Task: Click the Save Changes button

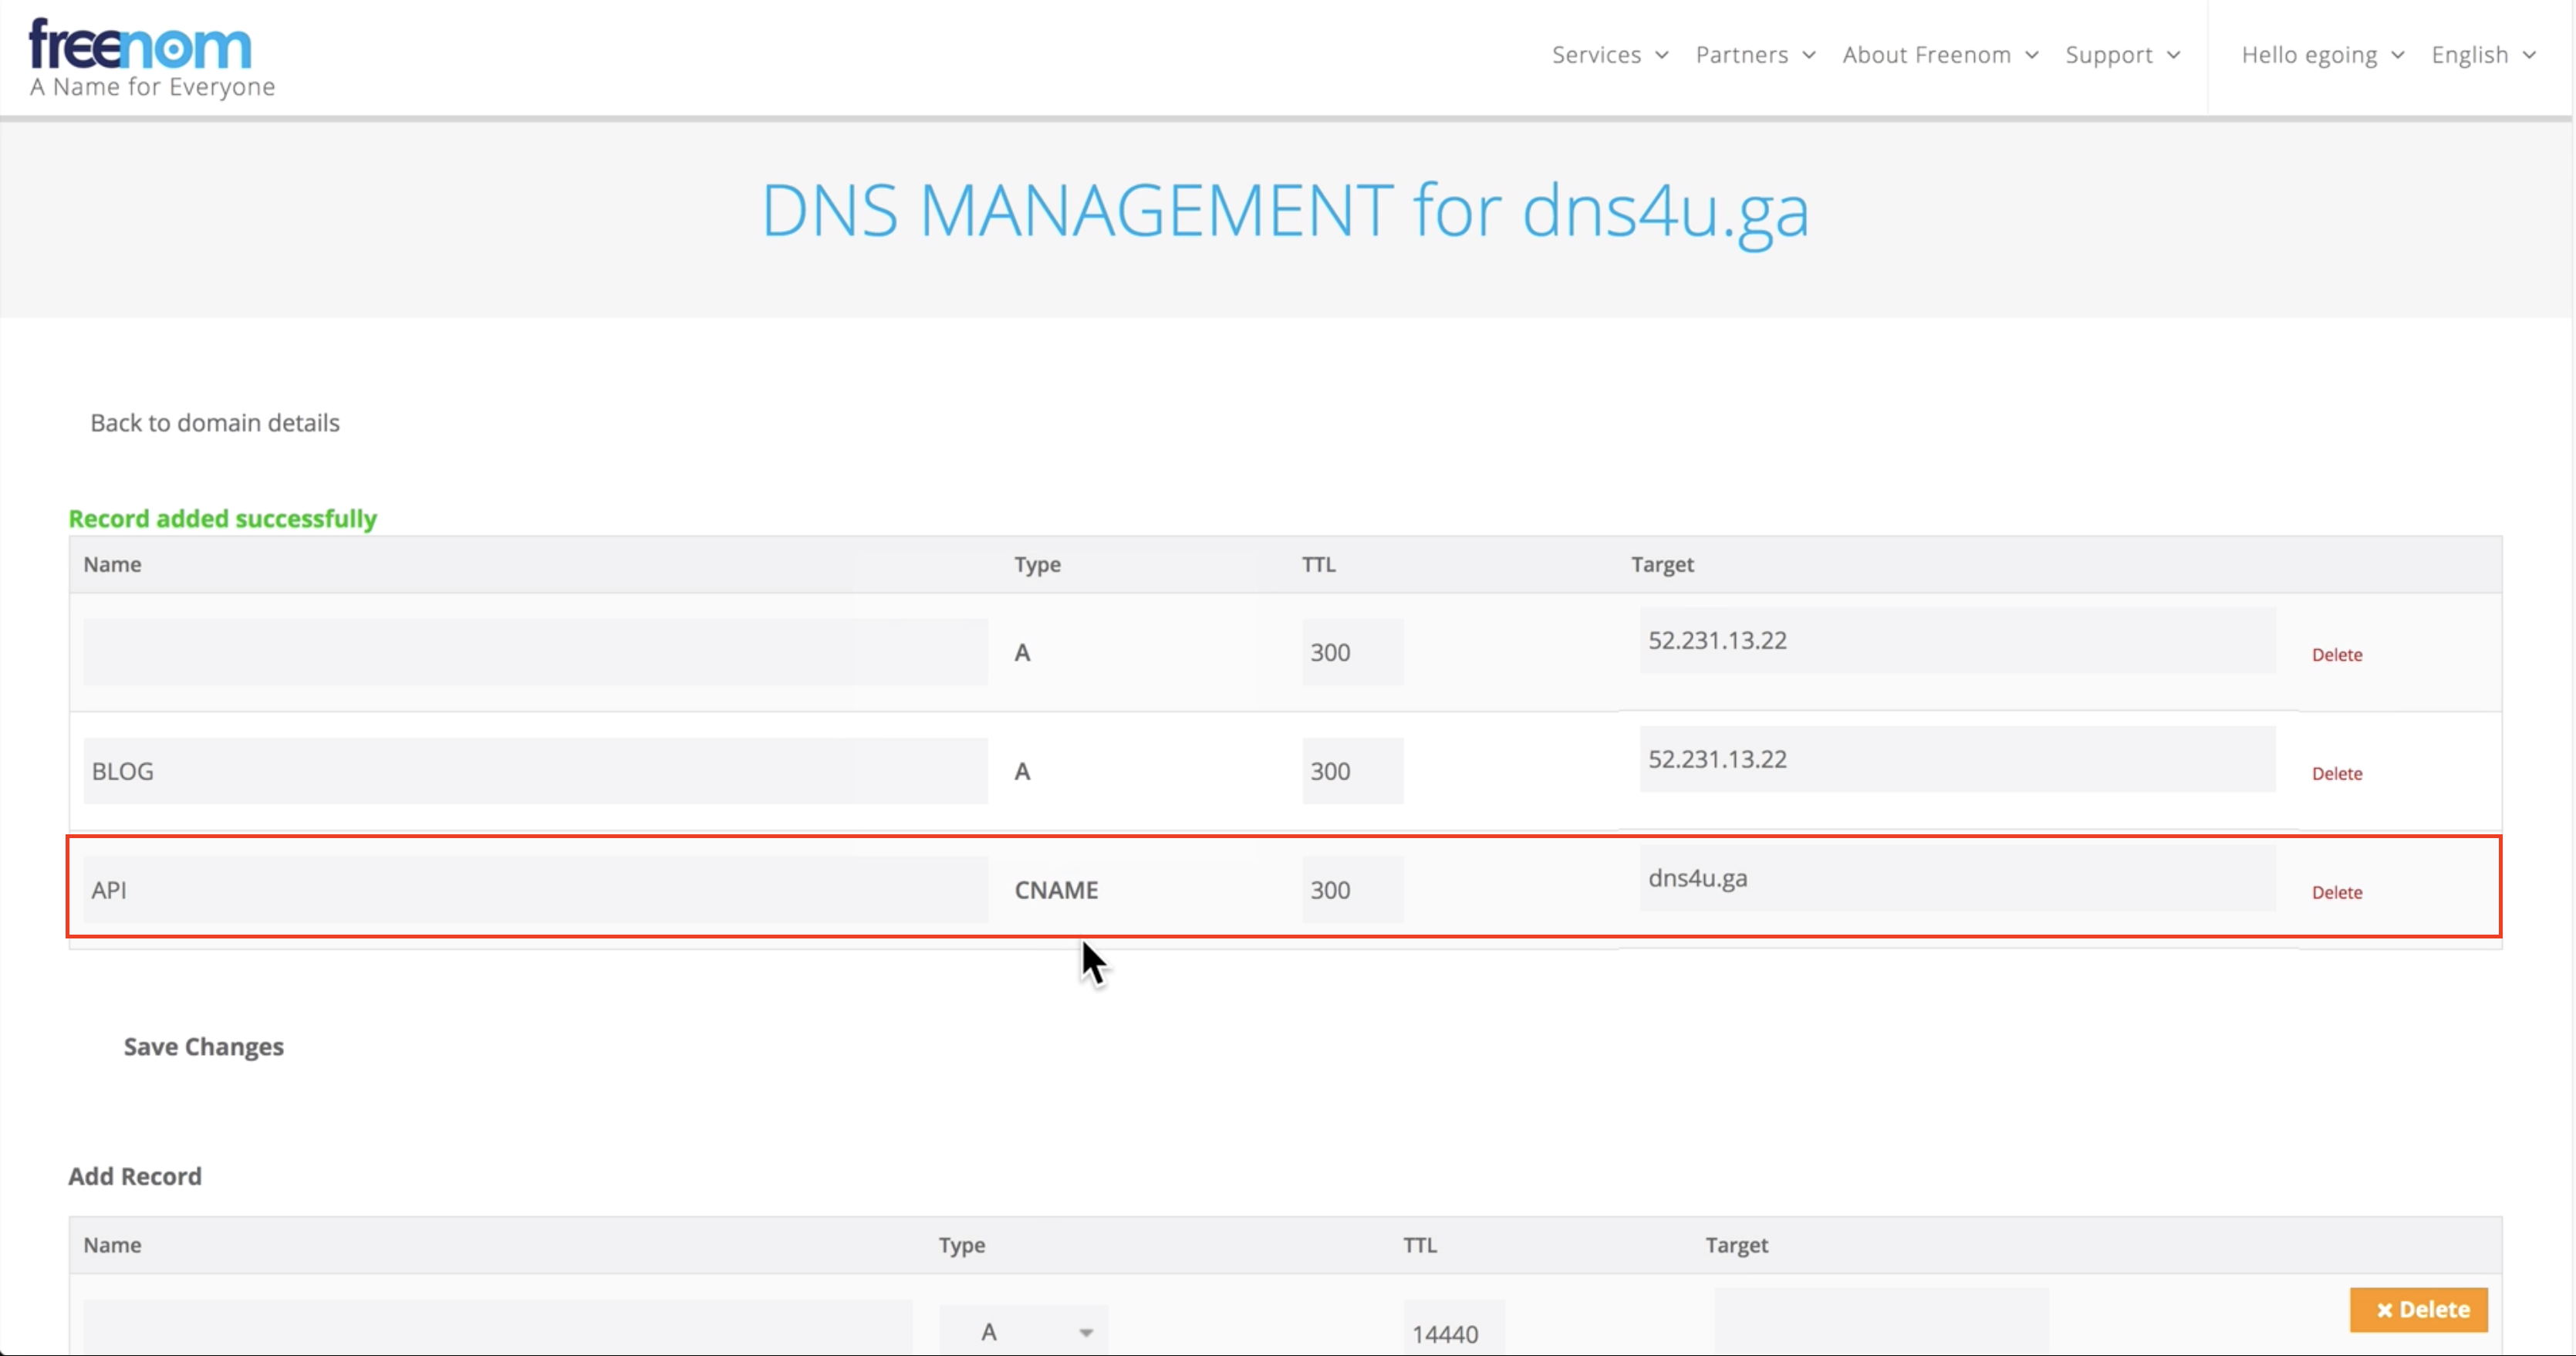Action: (203, 1047)
